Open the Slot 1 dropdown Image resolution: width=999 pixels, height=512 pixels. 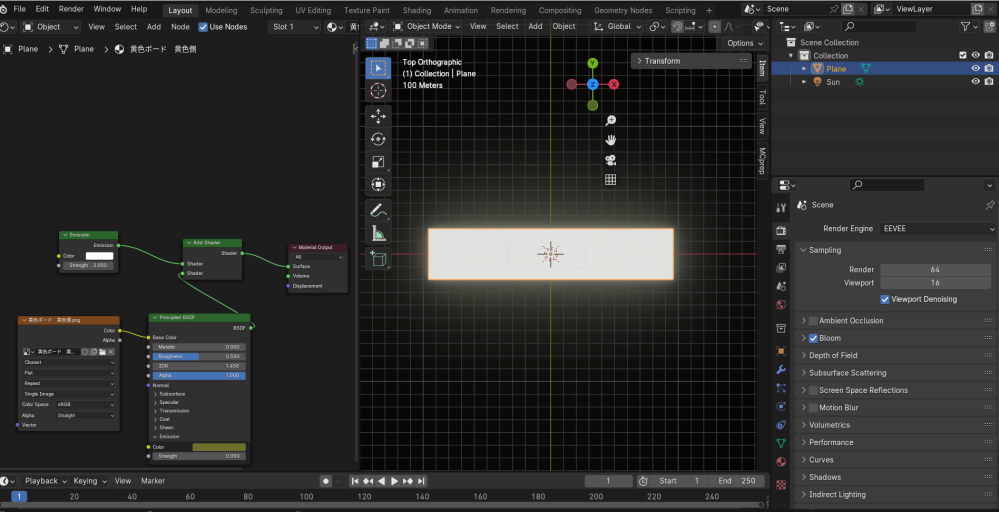click(295, 27)
